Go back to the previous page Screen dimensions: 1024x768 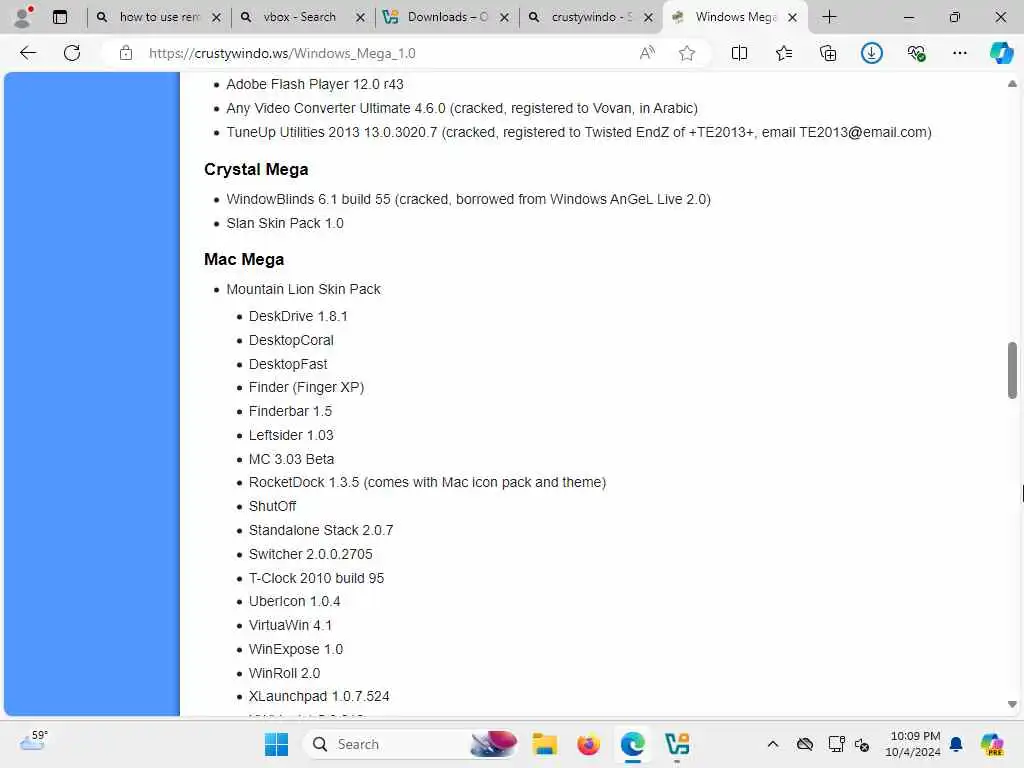[x=28, y=53]
